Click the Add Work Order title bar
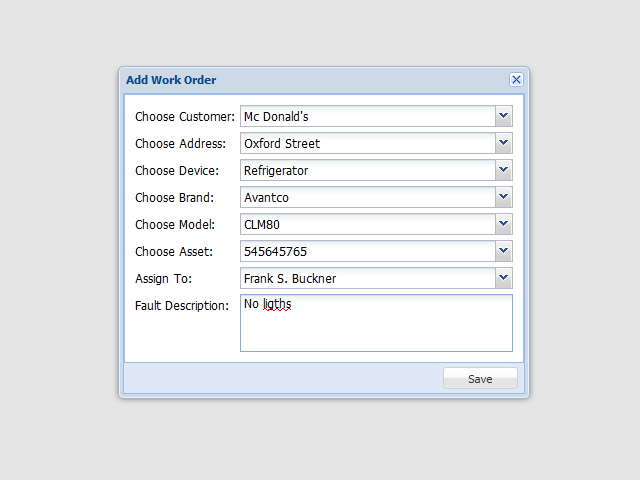The width and height of the screenshot is (640, 480). pos(300,80)
